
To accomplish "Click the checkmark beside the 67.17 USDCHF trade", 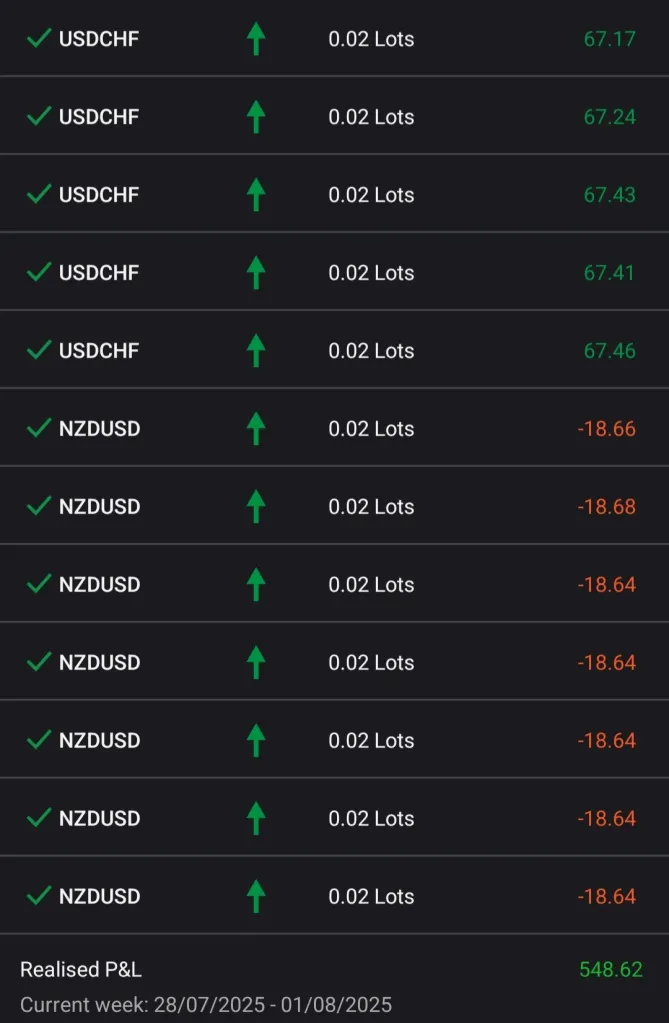I will pos(39,39).
